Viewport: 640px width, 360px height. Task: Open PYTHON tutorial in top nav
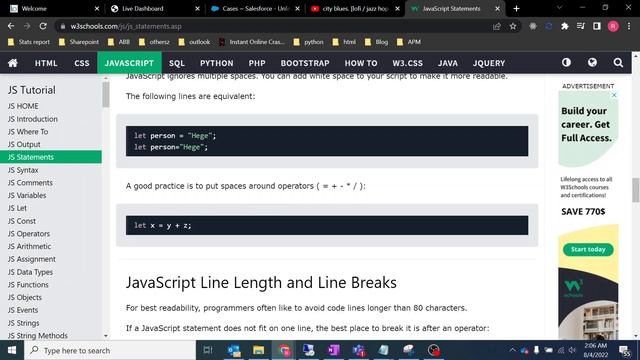click(216, 63)
